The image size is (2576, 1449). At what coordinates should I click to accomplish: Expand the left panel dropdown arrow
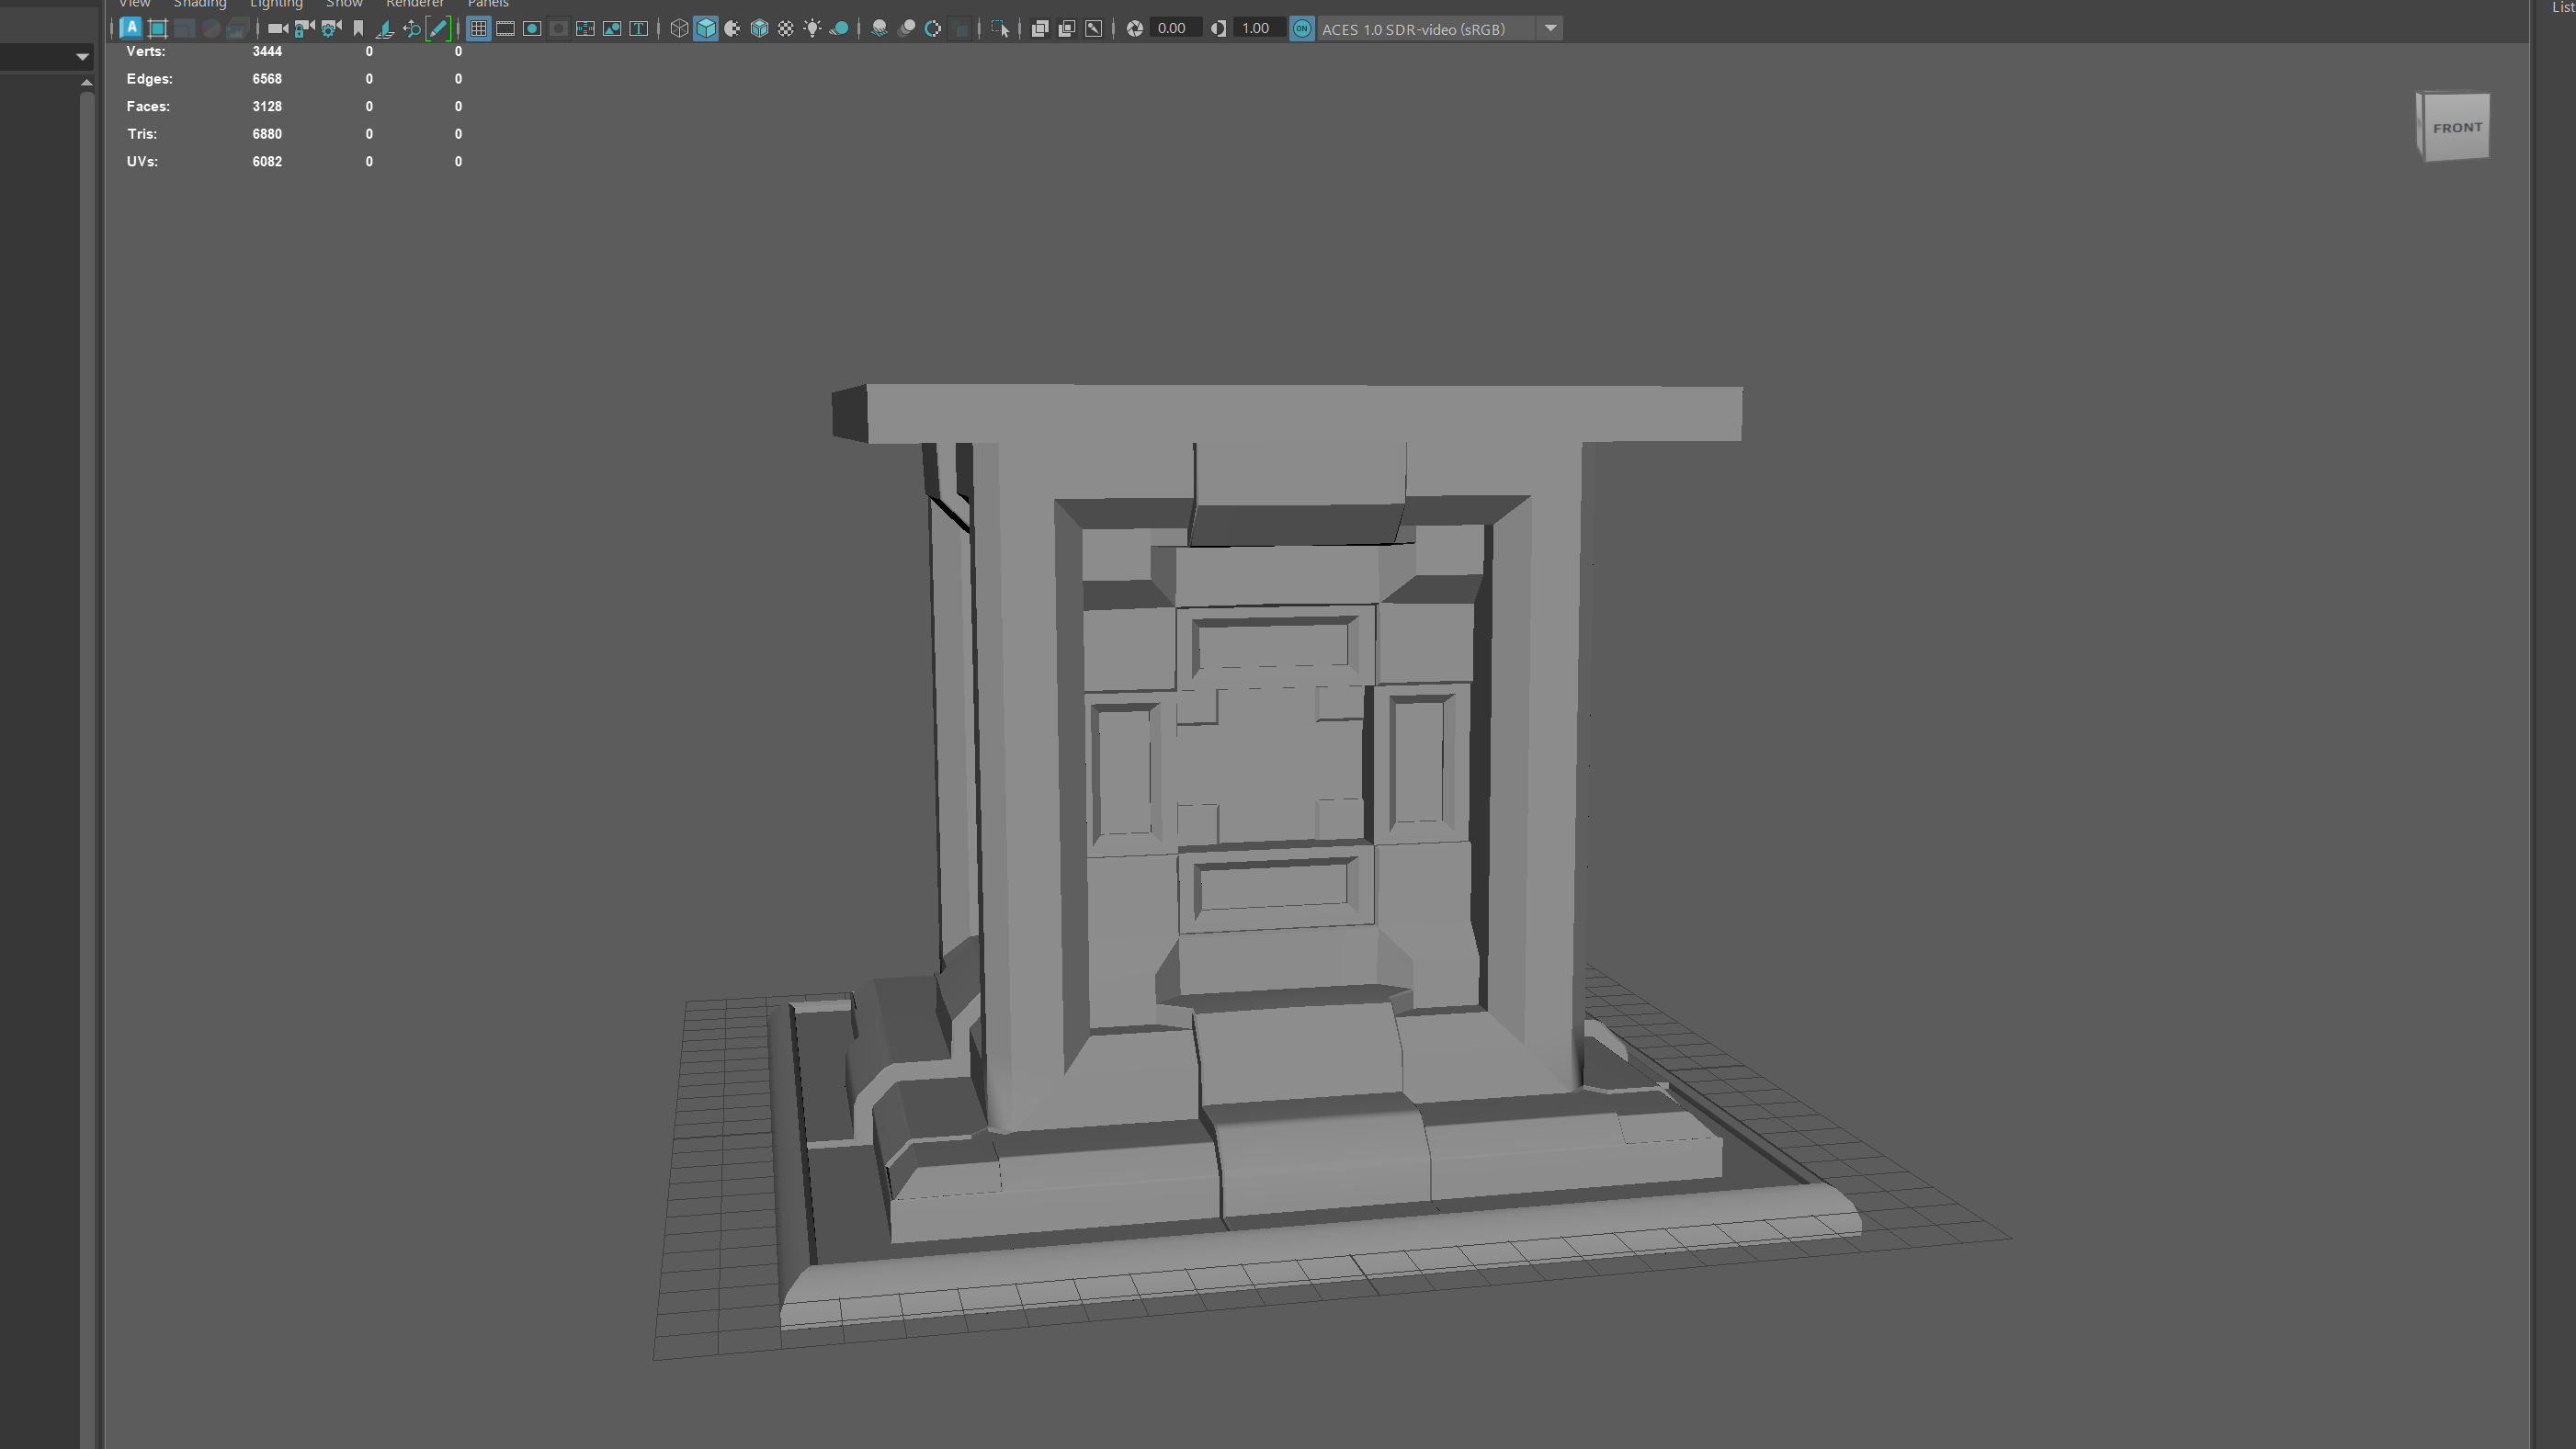pos(83,57)
